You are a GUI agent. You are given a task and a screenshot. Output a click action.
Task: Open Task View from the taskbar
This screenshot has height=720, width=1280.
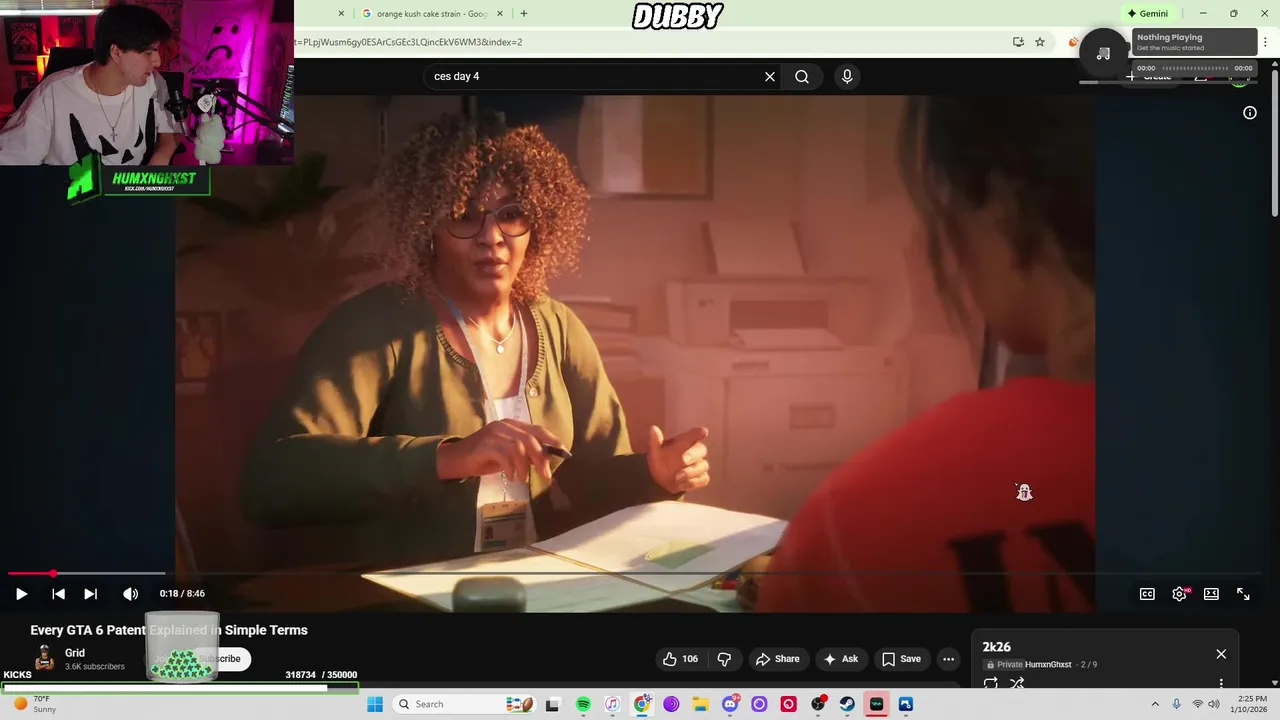click(x=552, y=704)
